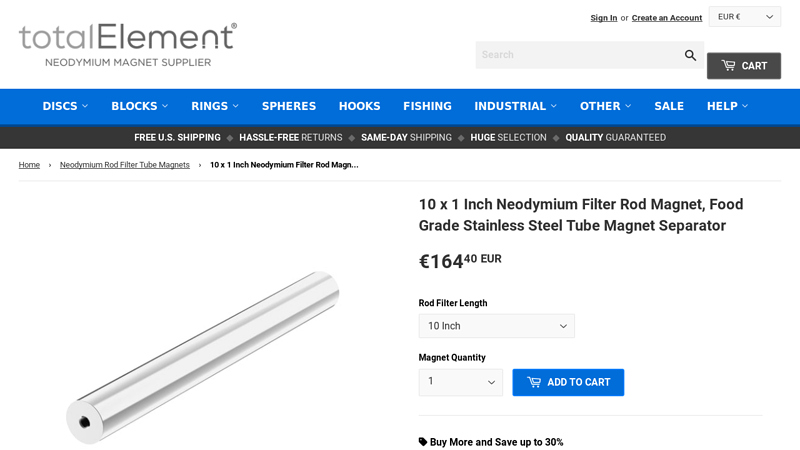Click the Add to Cart button
This screenshot has width=800, height=450.
click(568, 382)
